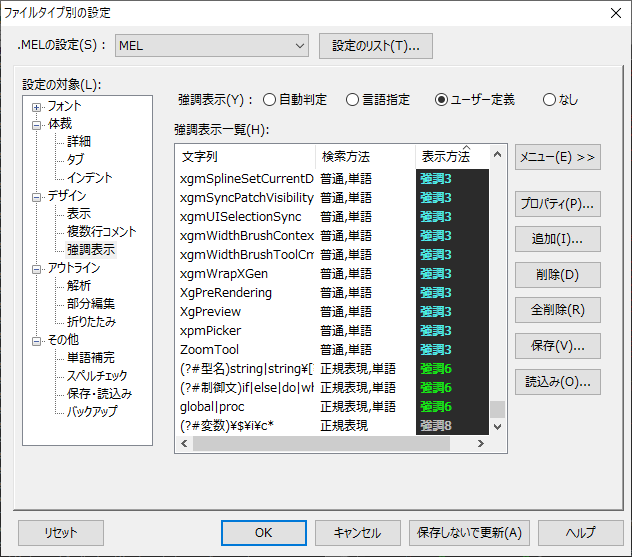Select the xgmUISelectionSync row
The height and width of the screenshot is (557, 632).
tap(333, 216)
